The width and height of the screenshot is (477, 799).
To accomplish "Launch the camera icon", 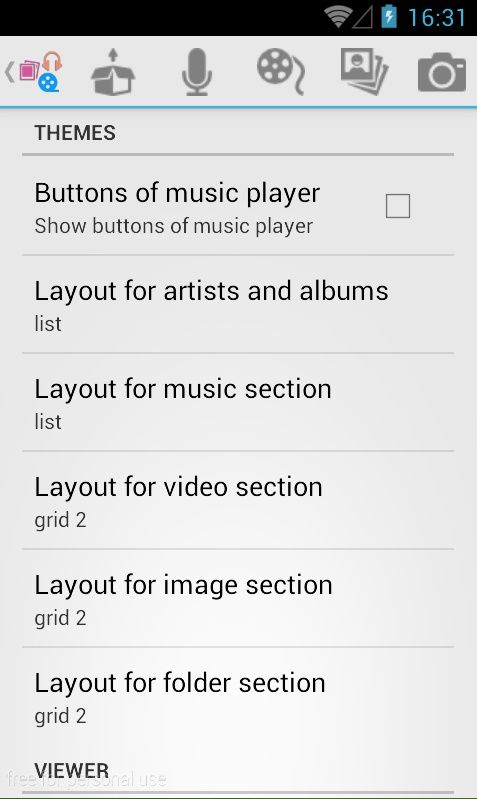I will tap(442, 72).
